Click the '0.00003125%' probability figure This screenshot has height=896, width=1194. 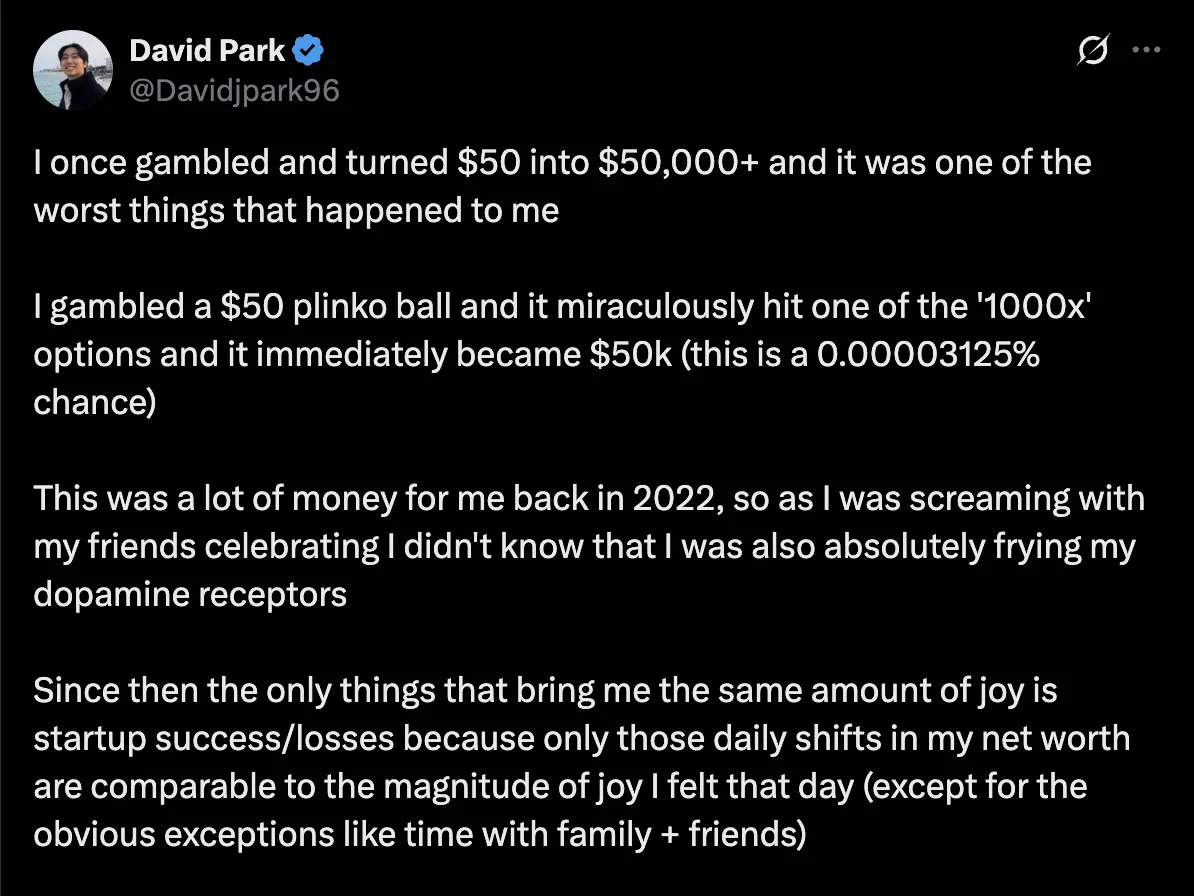[x=927, y=355]
